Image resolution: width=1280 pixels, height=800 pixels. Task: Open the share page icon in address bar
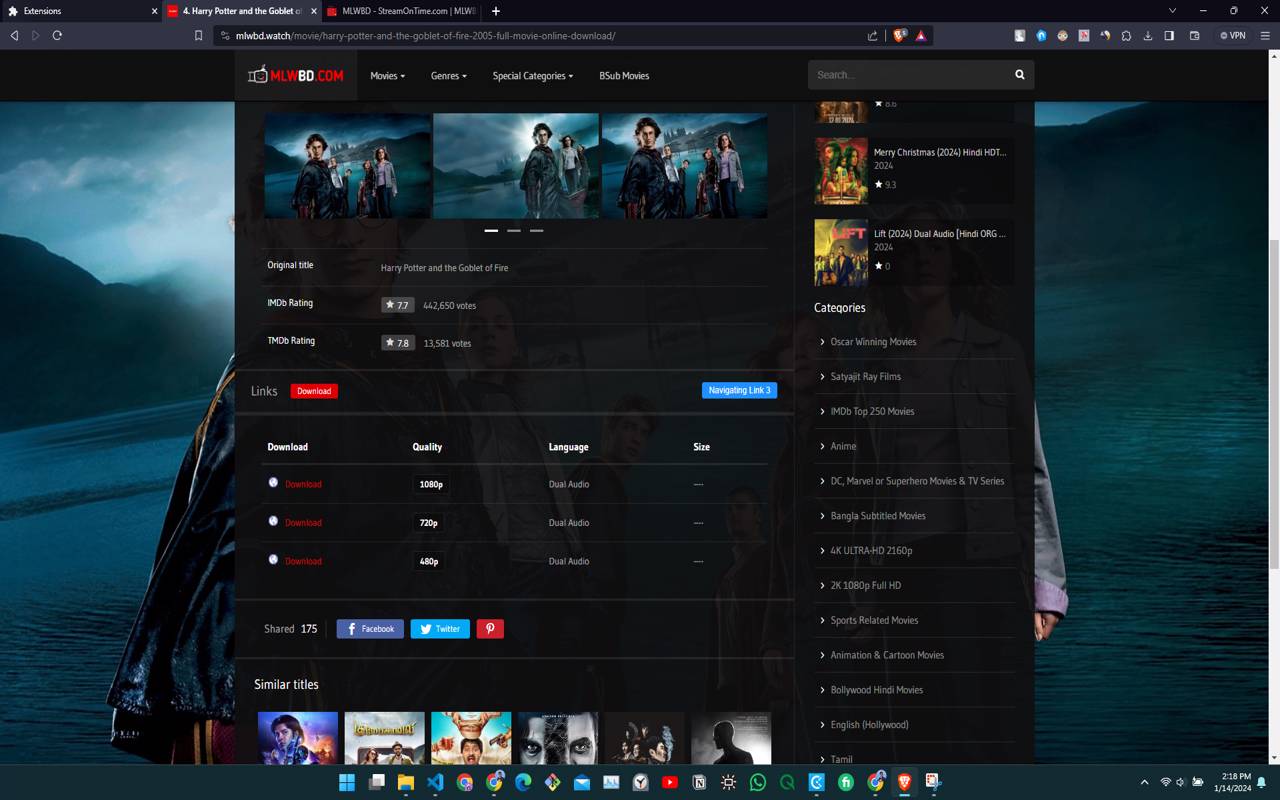pyautogui.click(x=872, y=35)
